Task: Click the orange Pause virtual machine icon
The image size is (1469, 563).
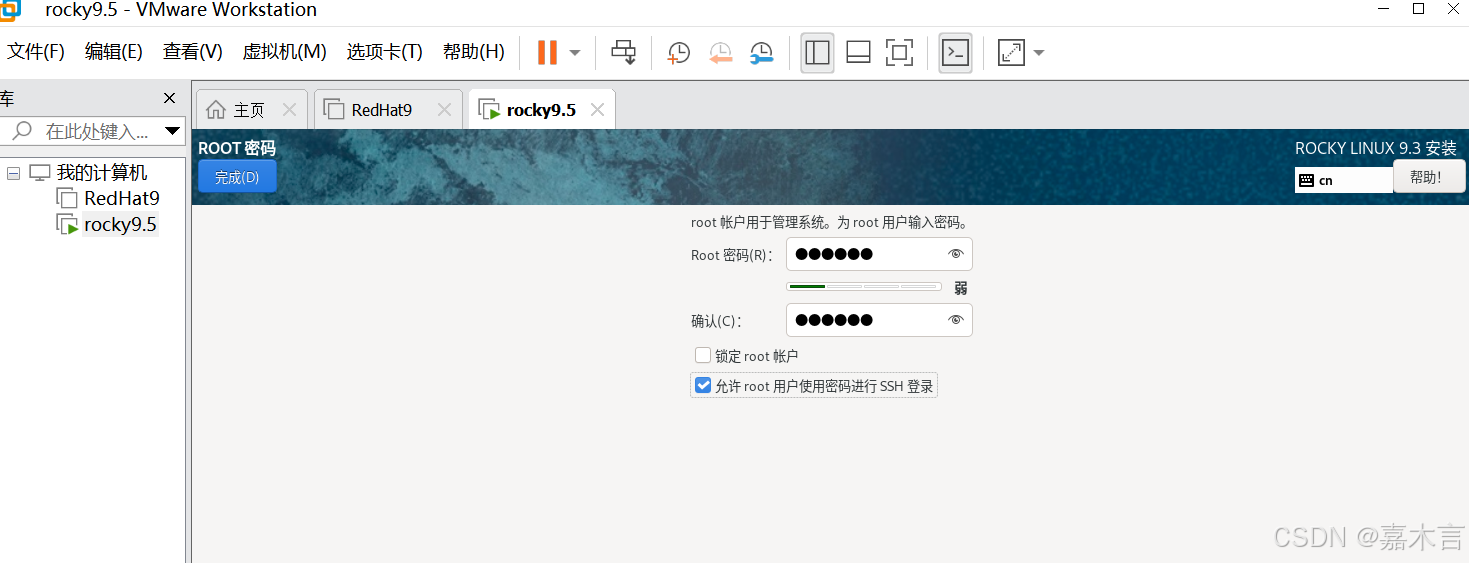Action: 547,52
